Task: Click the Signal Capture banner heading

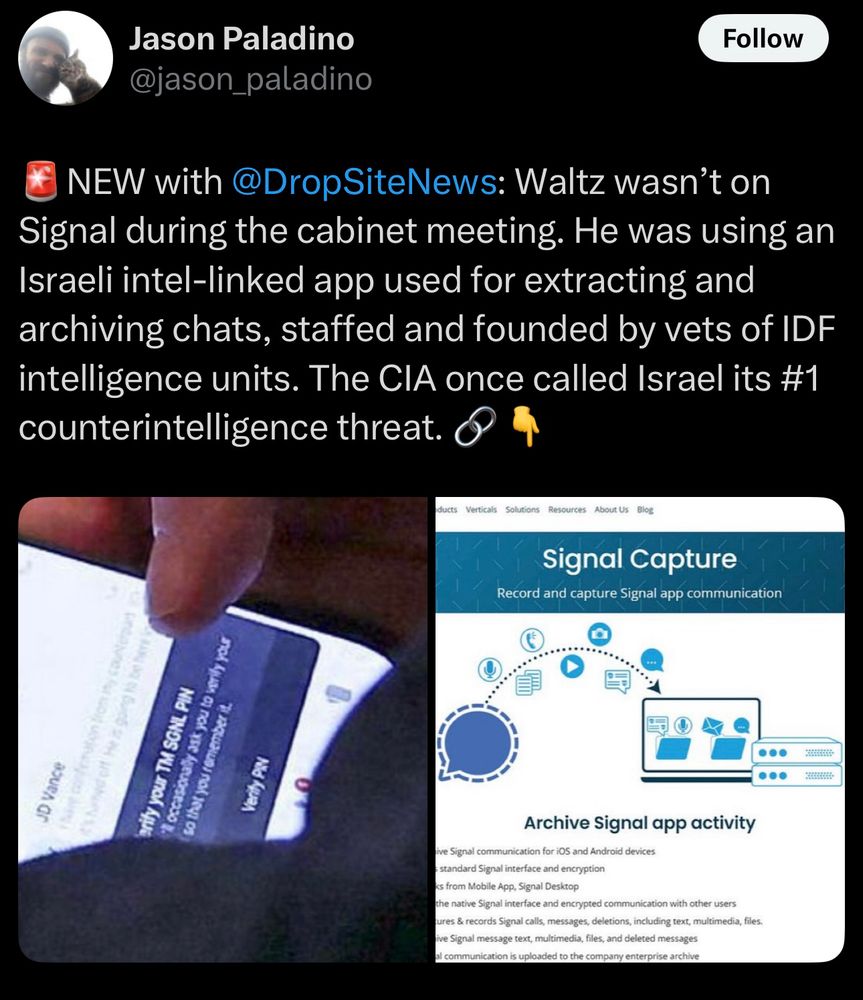Action: pos(640,559)
